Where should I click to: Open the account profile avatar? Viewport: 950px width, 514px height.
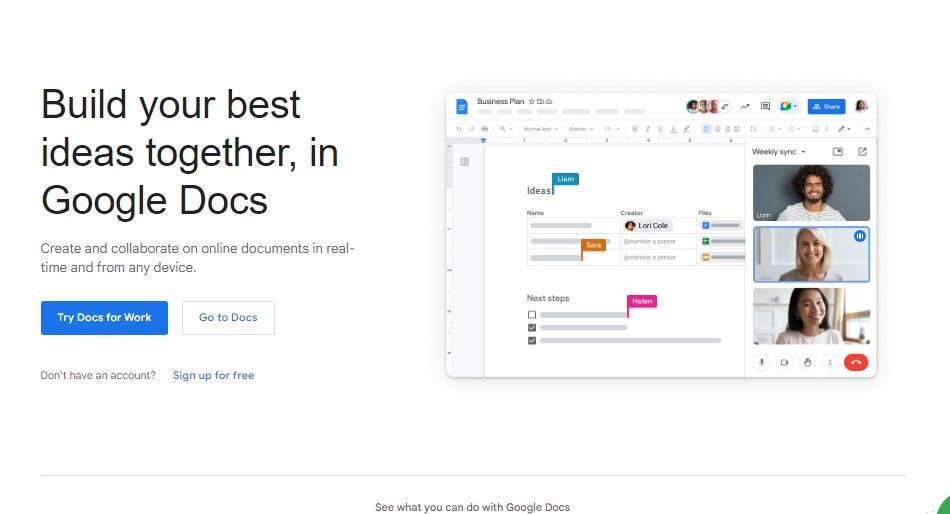[x=861, y=107]
